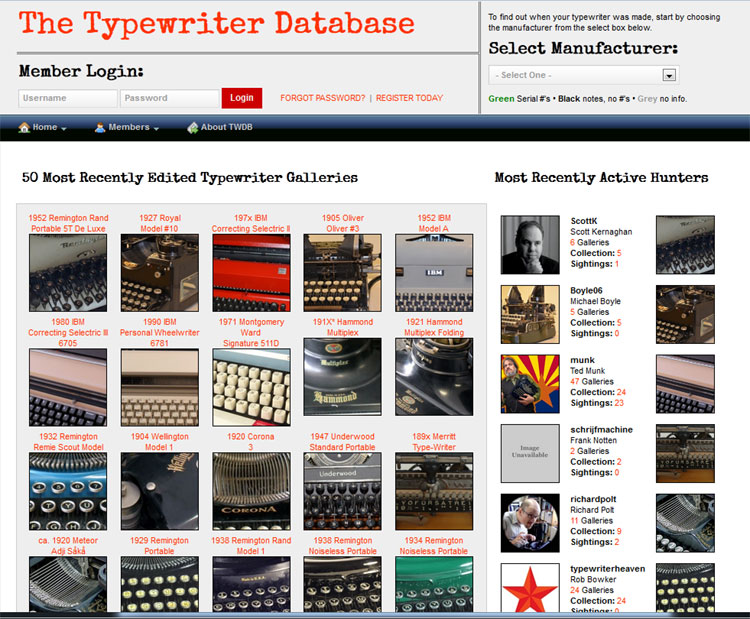Open 1905 Oliver #3 gallery link
The image size is (750, 619).
(342, 223)
